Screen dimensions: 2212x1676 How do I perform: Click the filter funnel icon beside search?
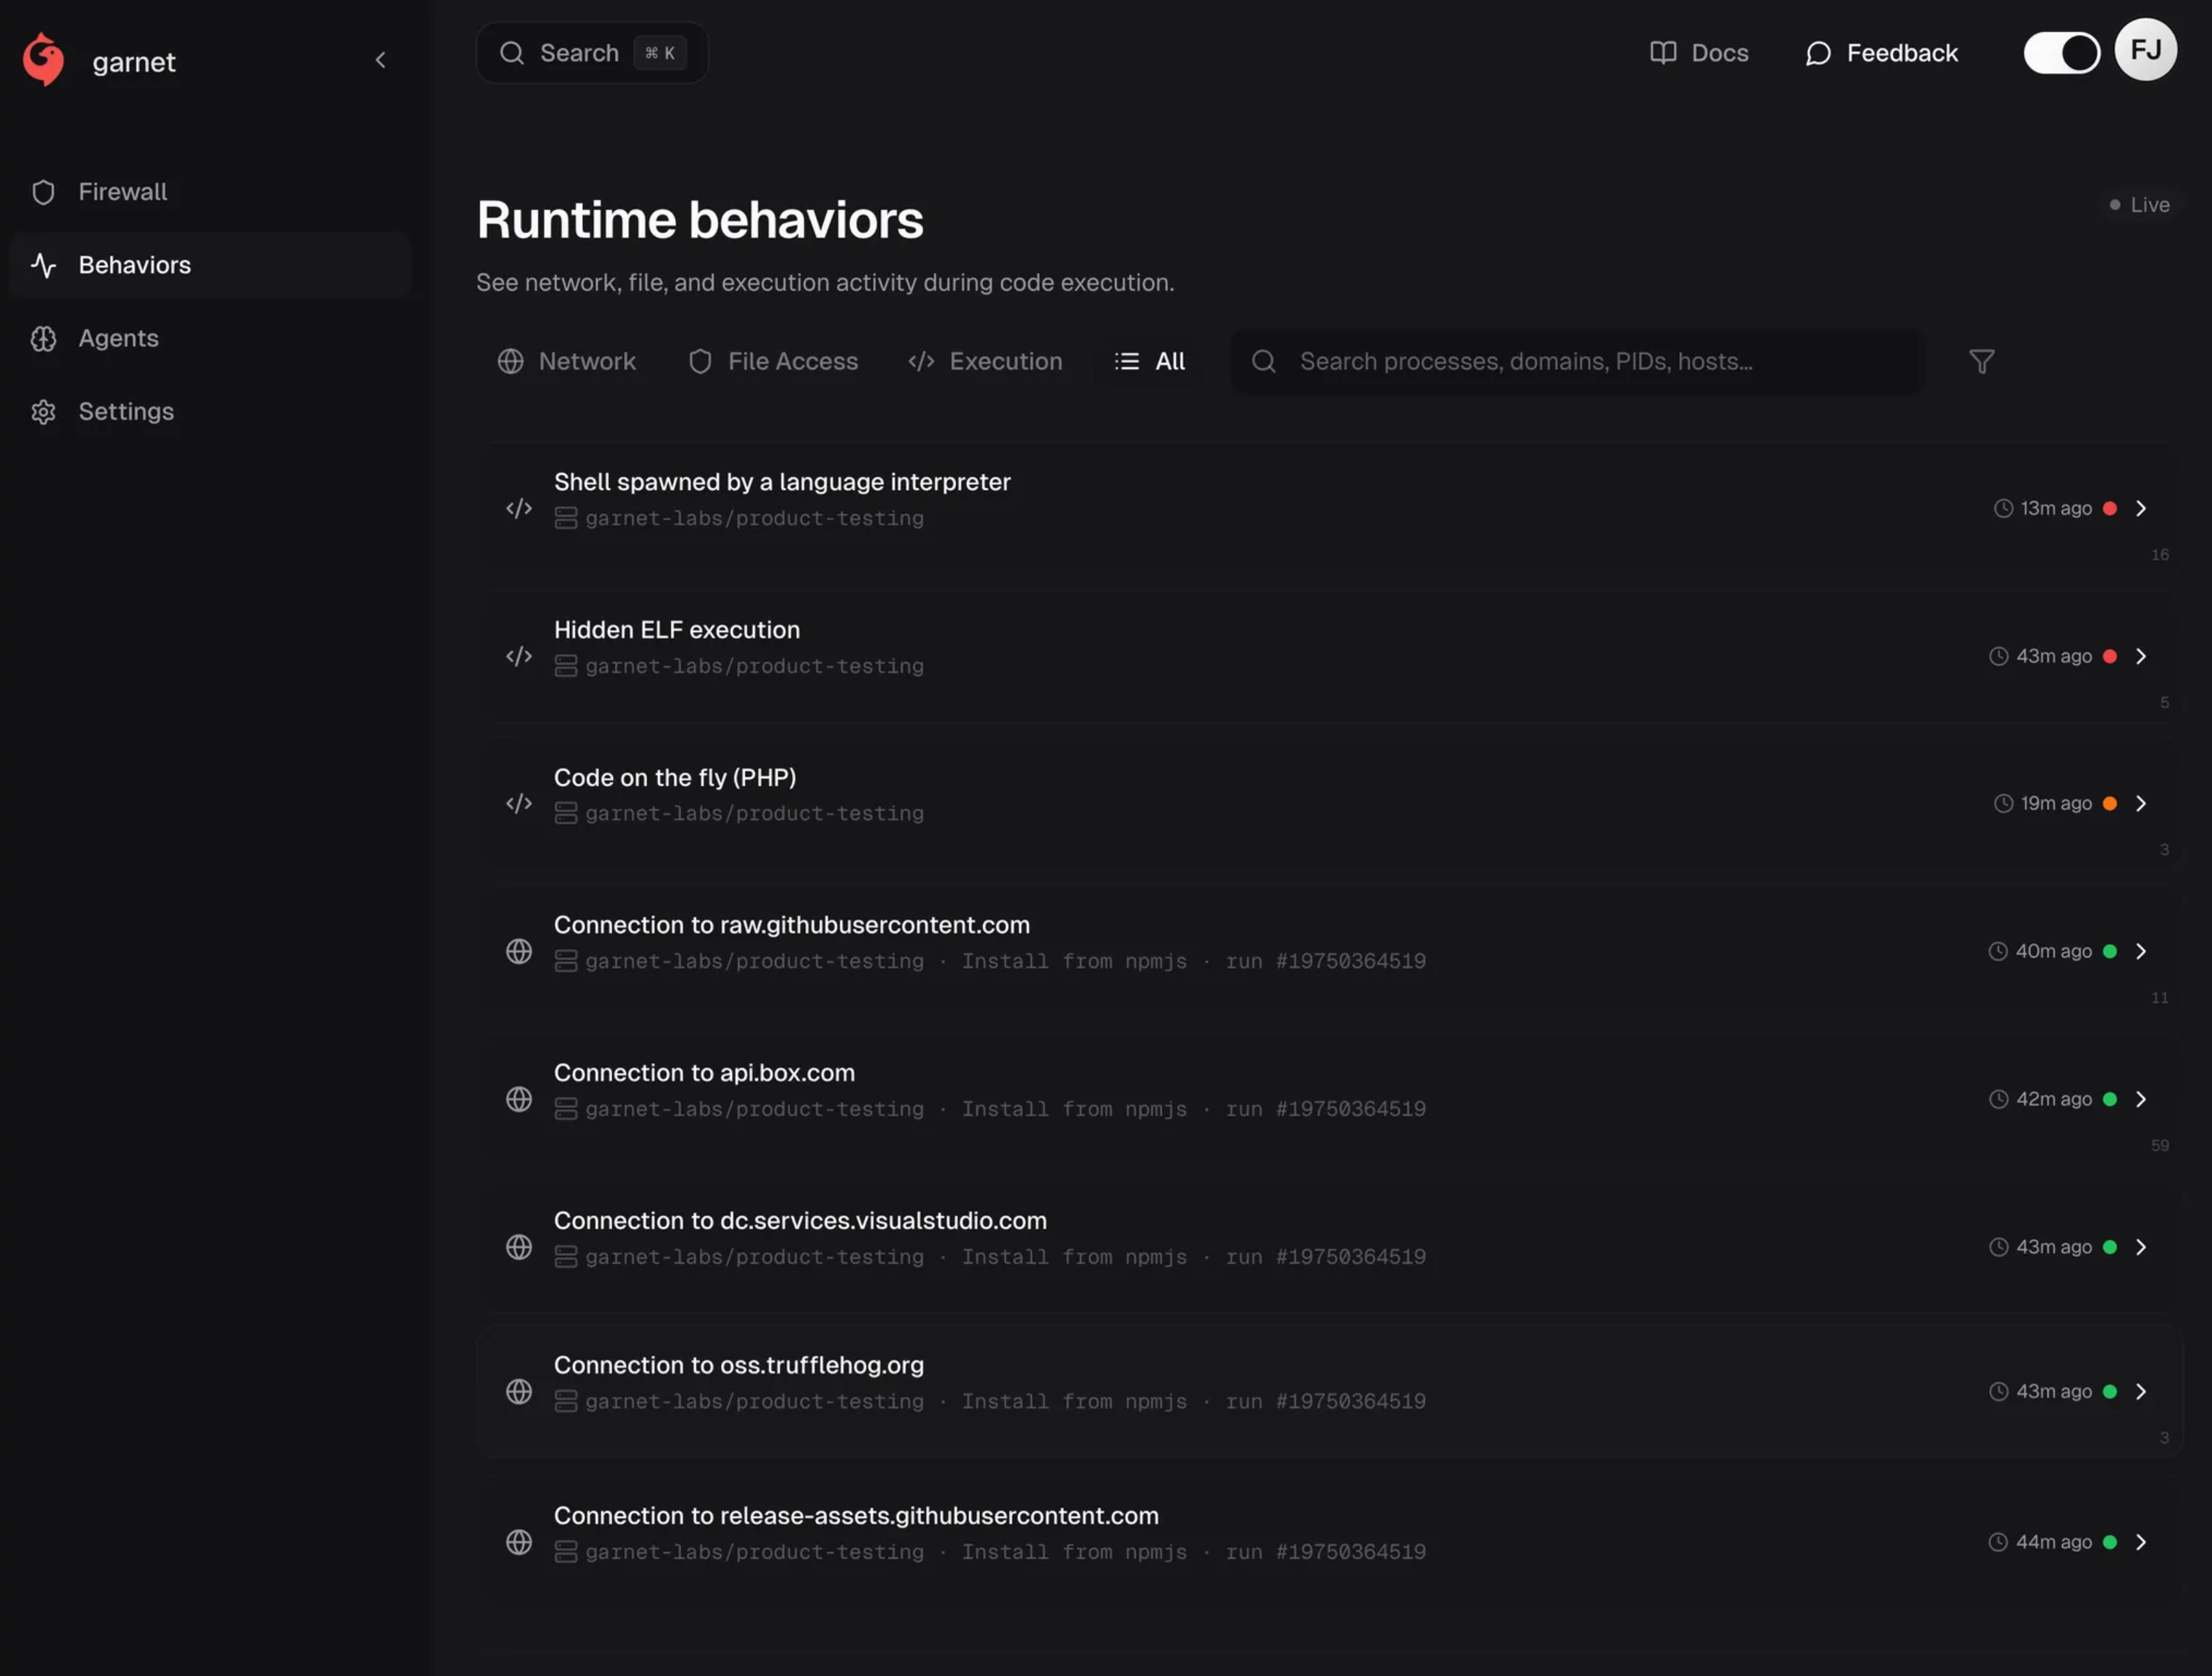1981,361
